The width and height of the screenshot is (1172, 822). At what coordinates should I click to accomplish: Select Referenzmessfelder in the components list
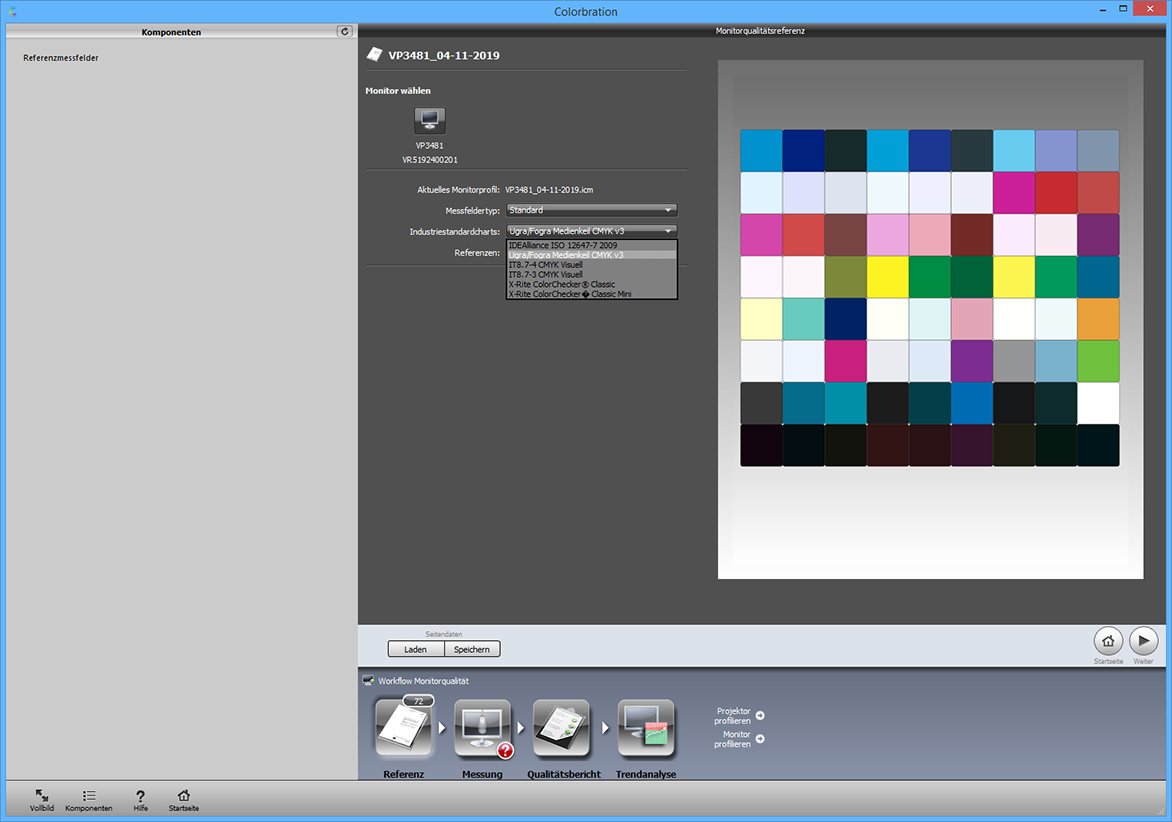point(61,58)
